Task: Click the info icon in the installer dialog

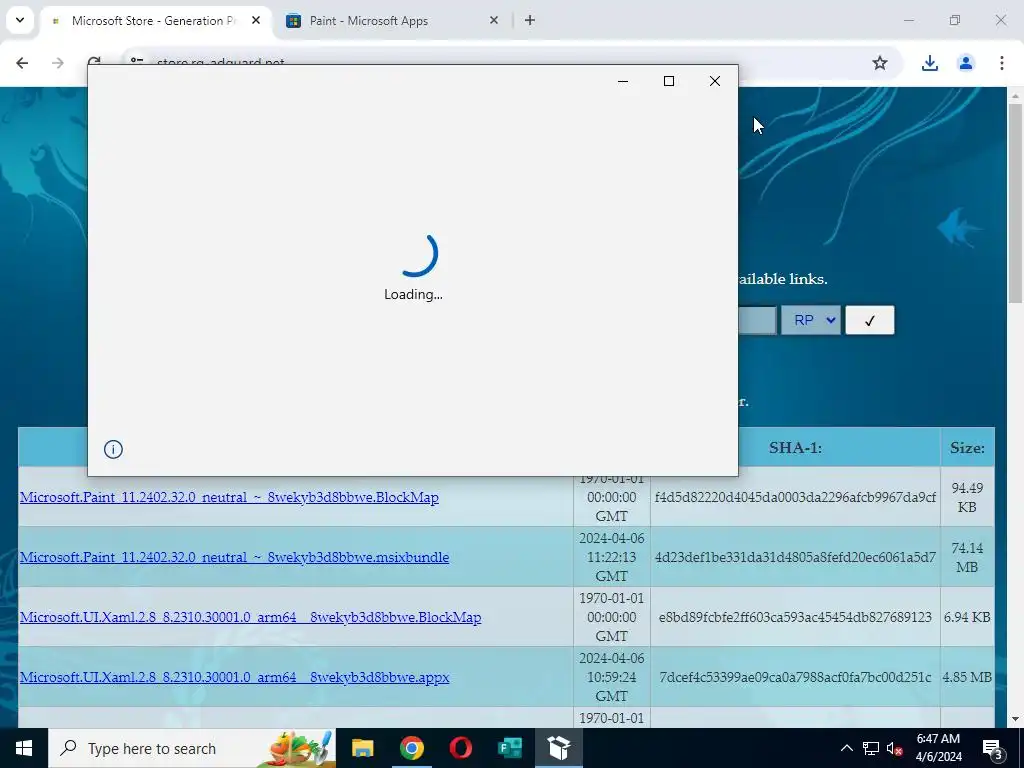Action: [113, 449]
